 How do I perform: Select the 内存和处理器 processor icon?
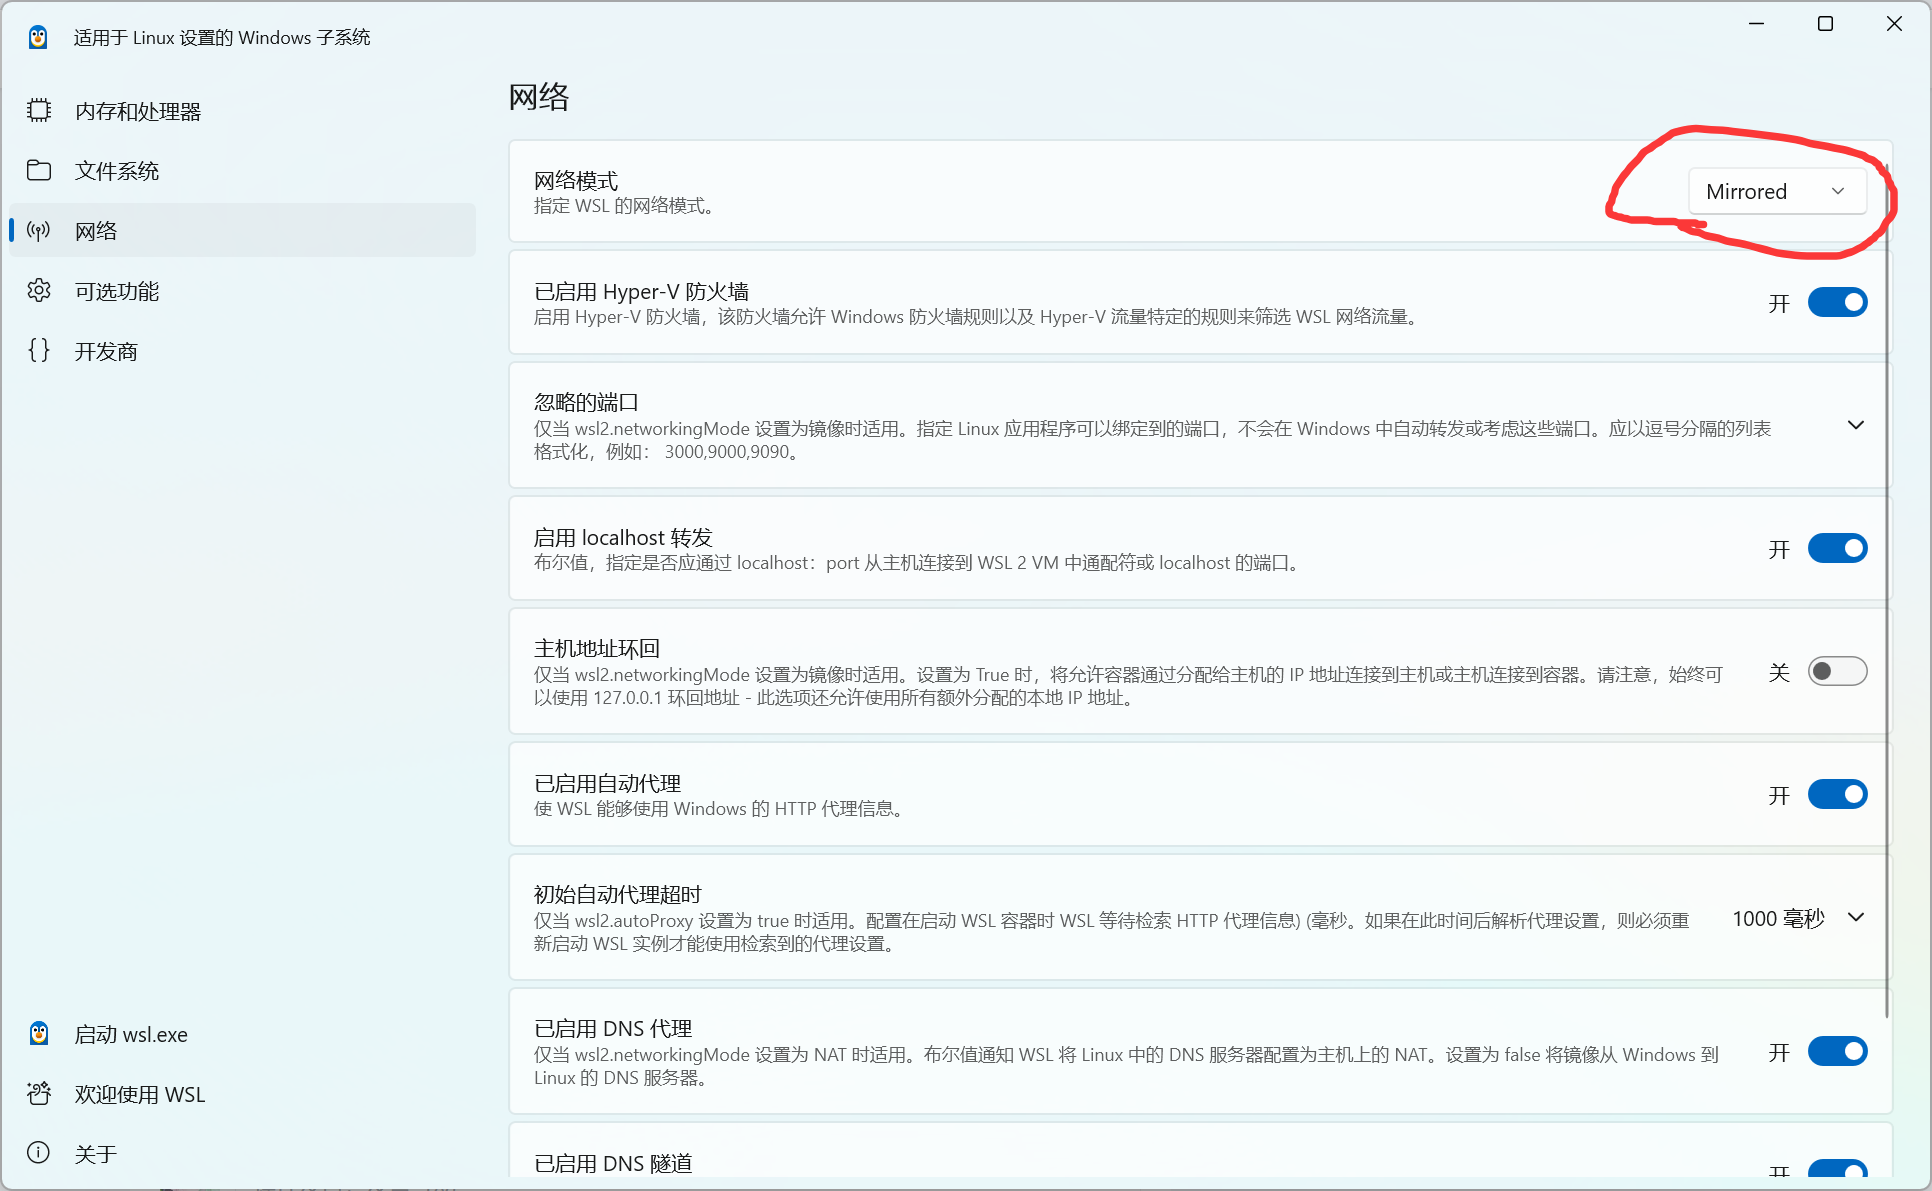[39, 110]
